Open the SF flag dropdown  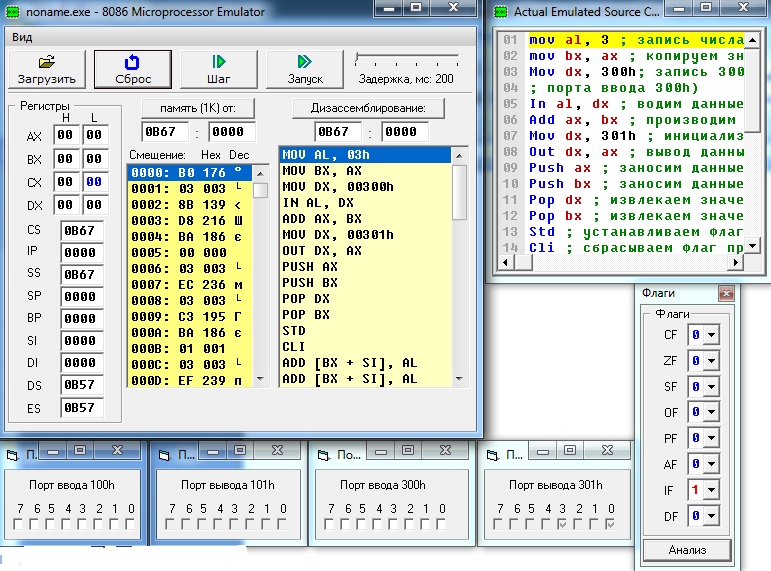[x=712, y=387]
